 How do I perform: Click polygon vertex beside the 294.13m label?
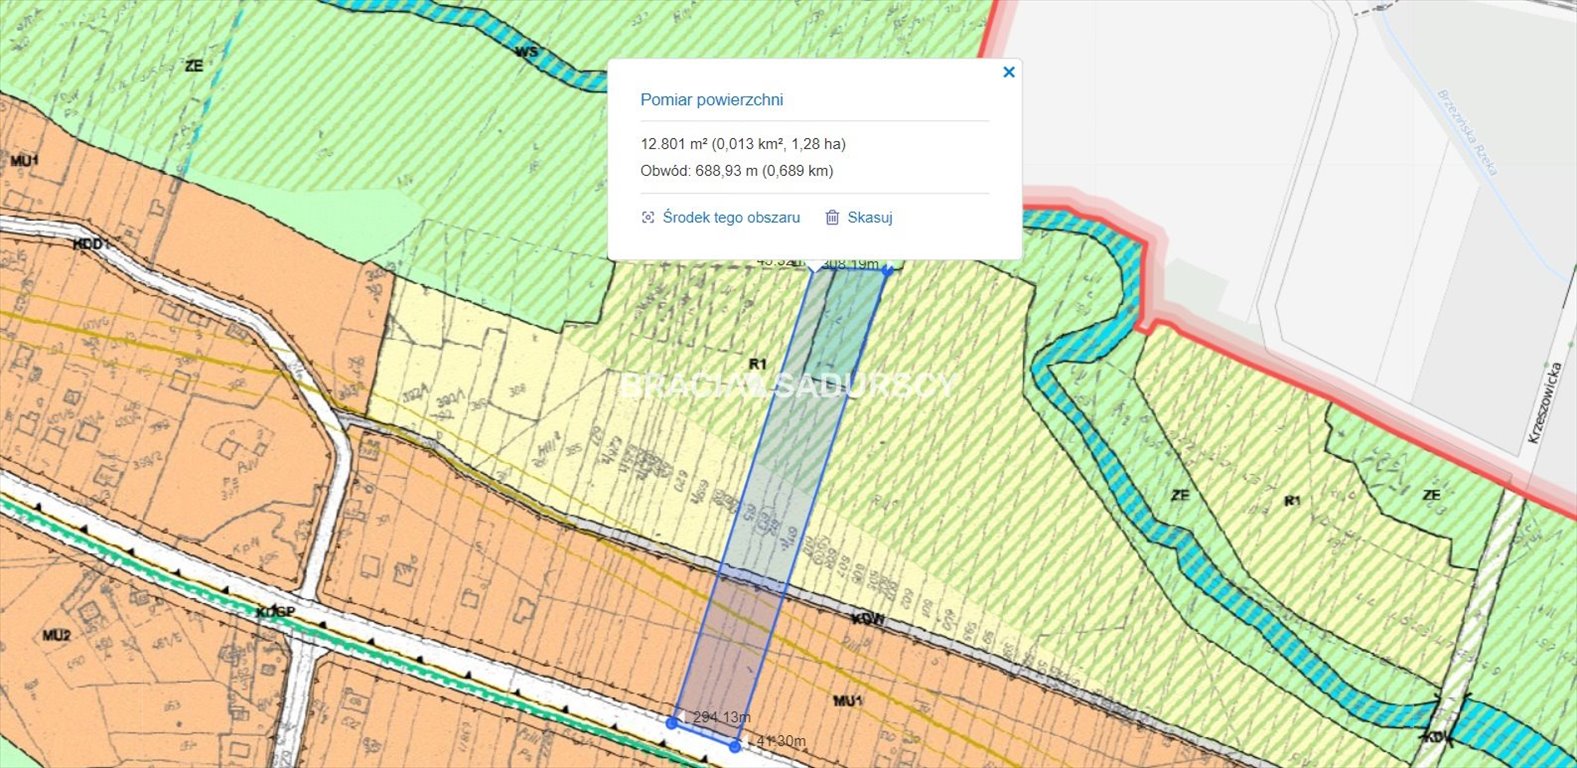(x=672, y=722)
